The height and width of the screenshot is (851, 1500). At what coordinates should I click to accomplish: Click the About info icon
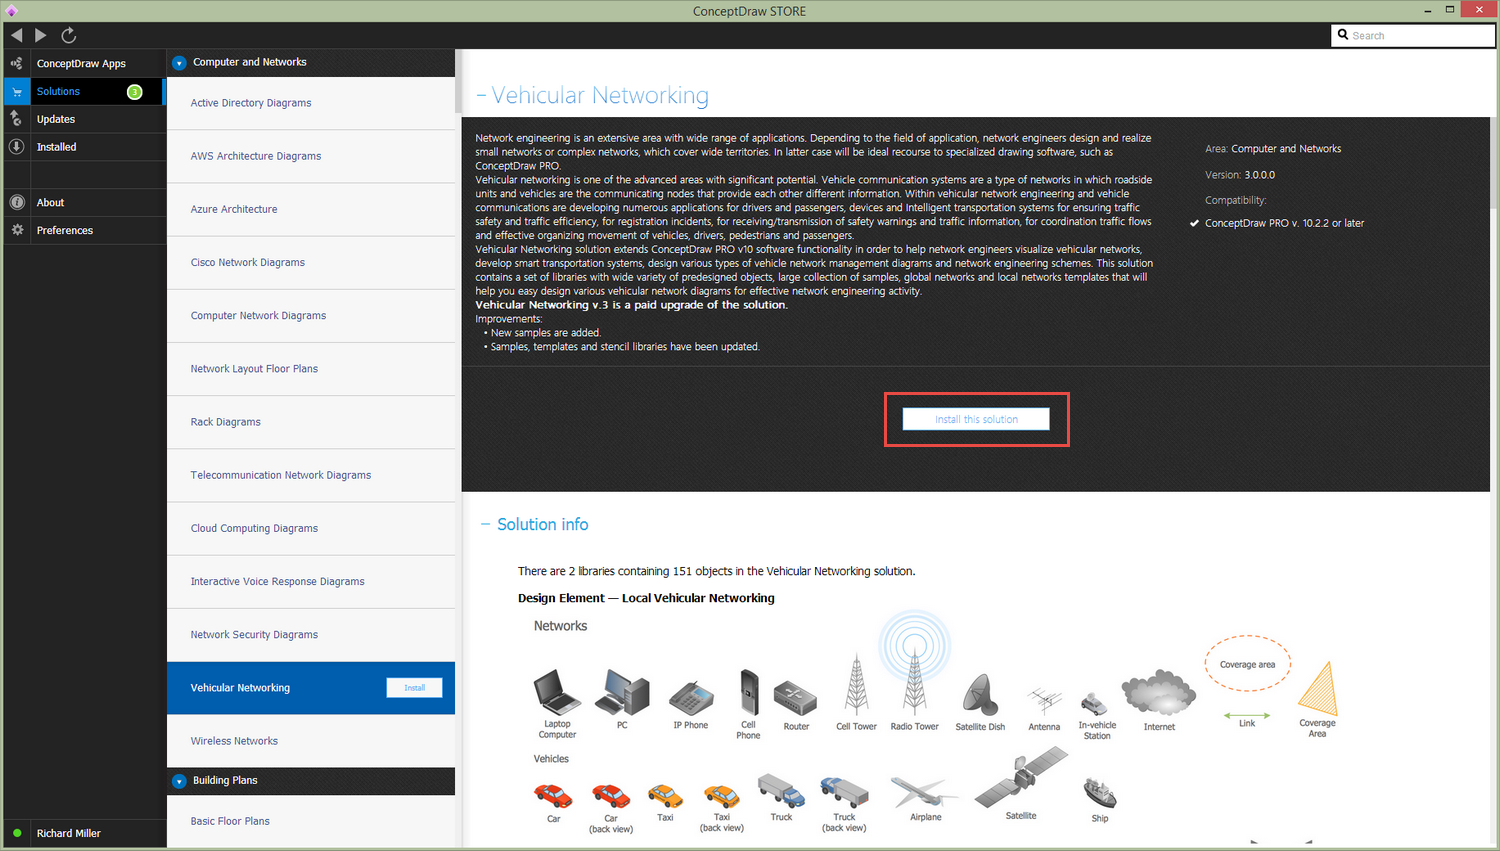click(x=17, y=202)
